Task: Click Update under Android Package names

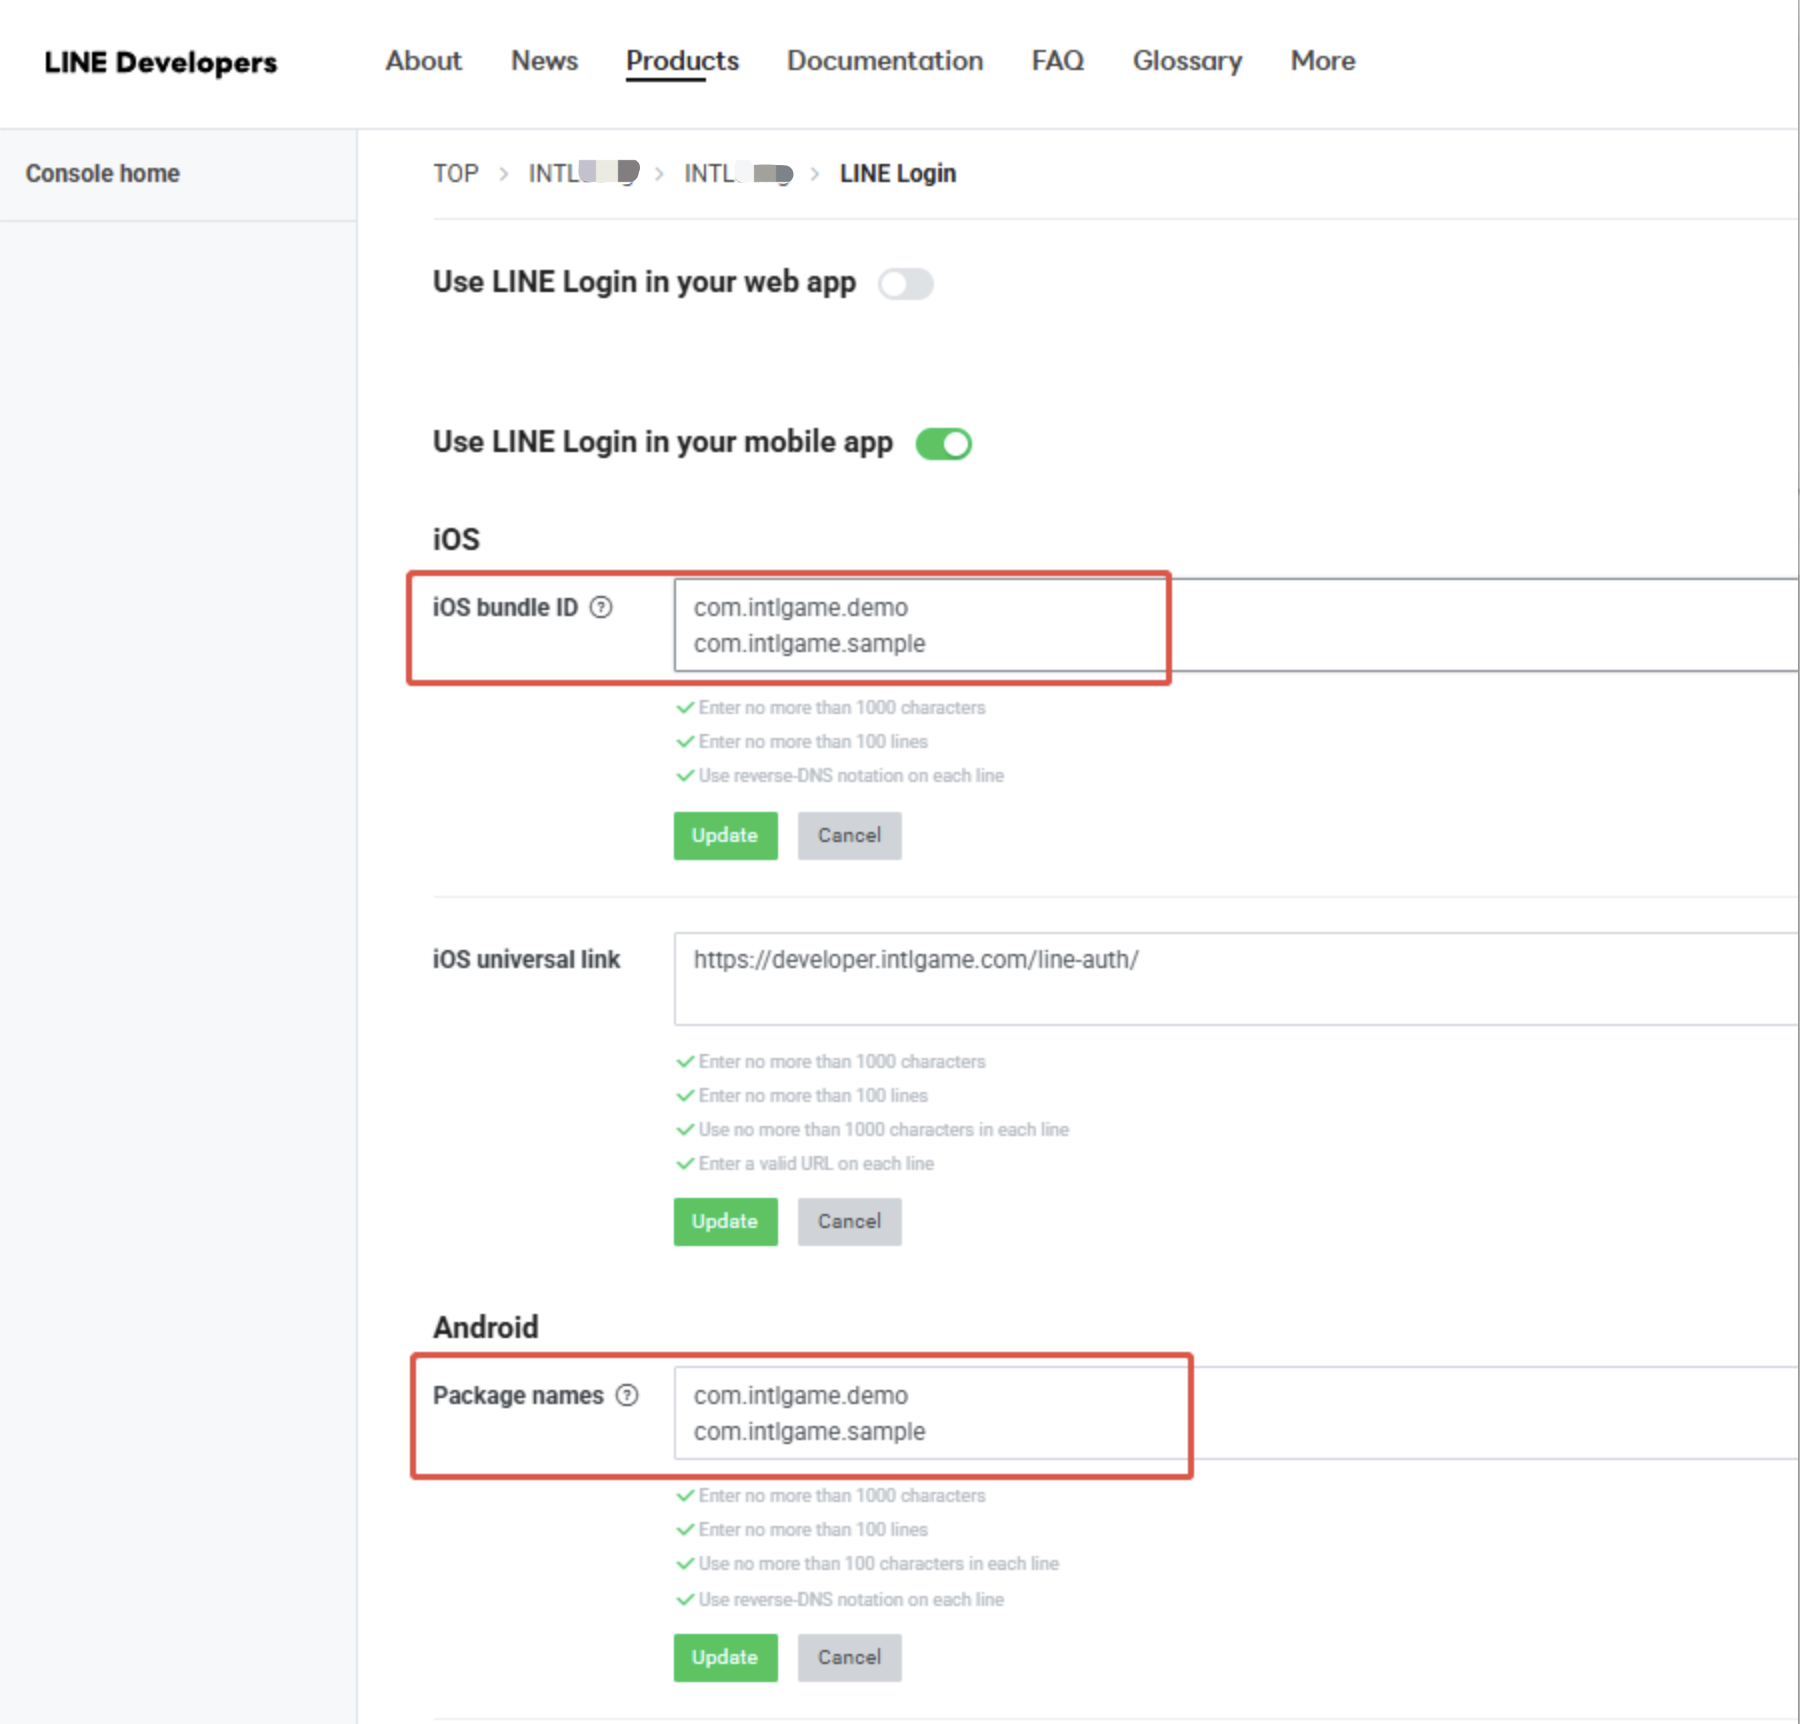Action: [726, 1658]
